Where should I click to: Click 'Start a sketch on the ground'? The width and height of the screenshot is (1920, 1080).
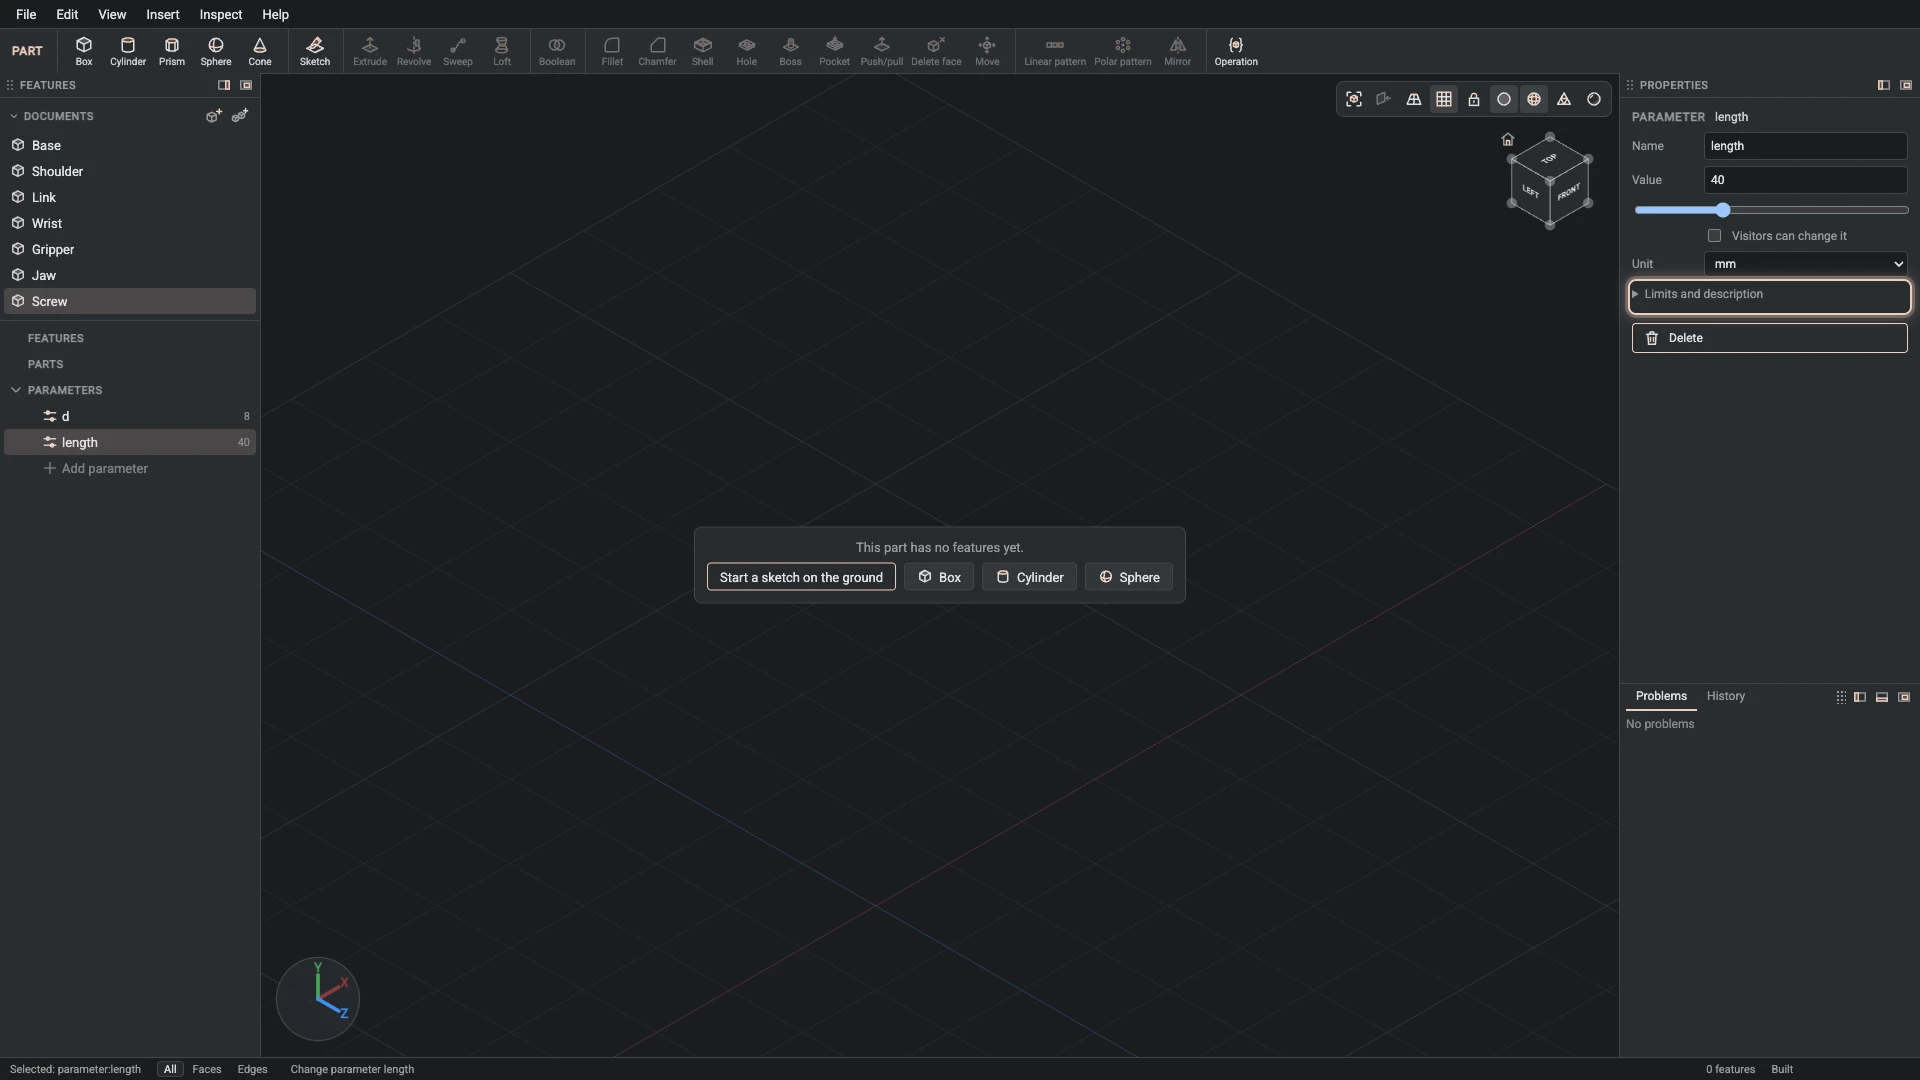click(801, 577)
